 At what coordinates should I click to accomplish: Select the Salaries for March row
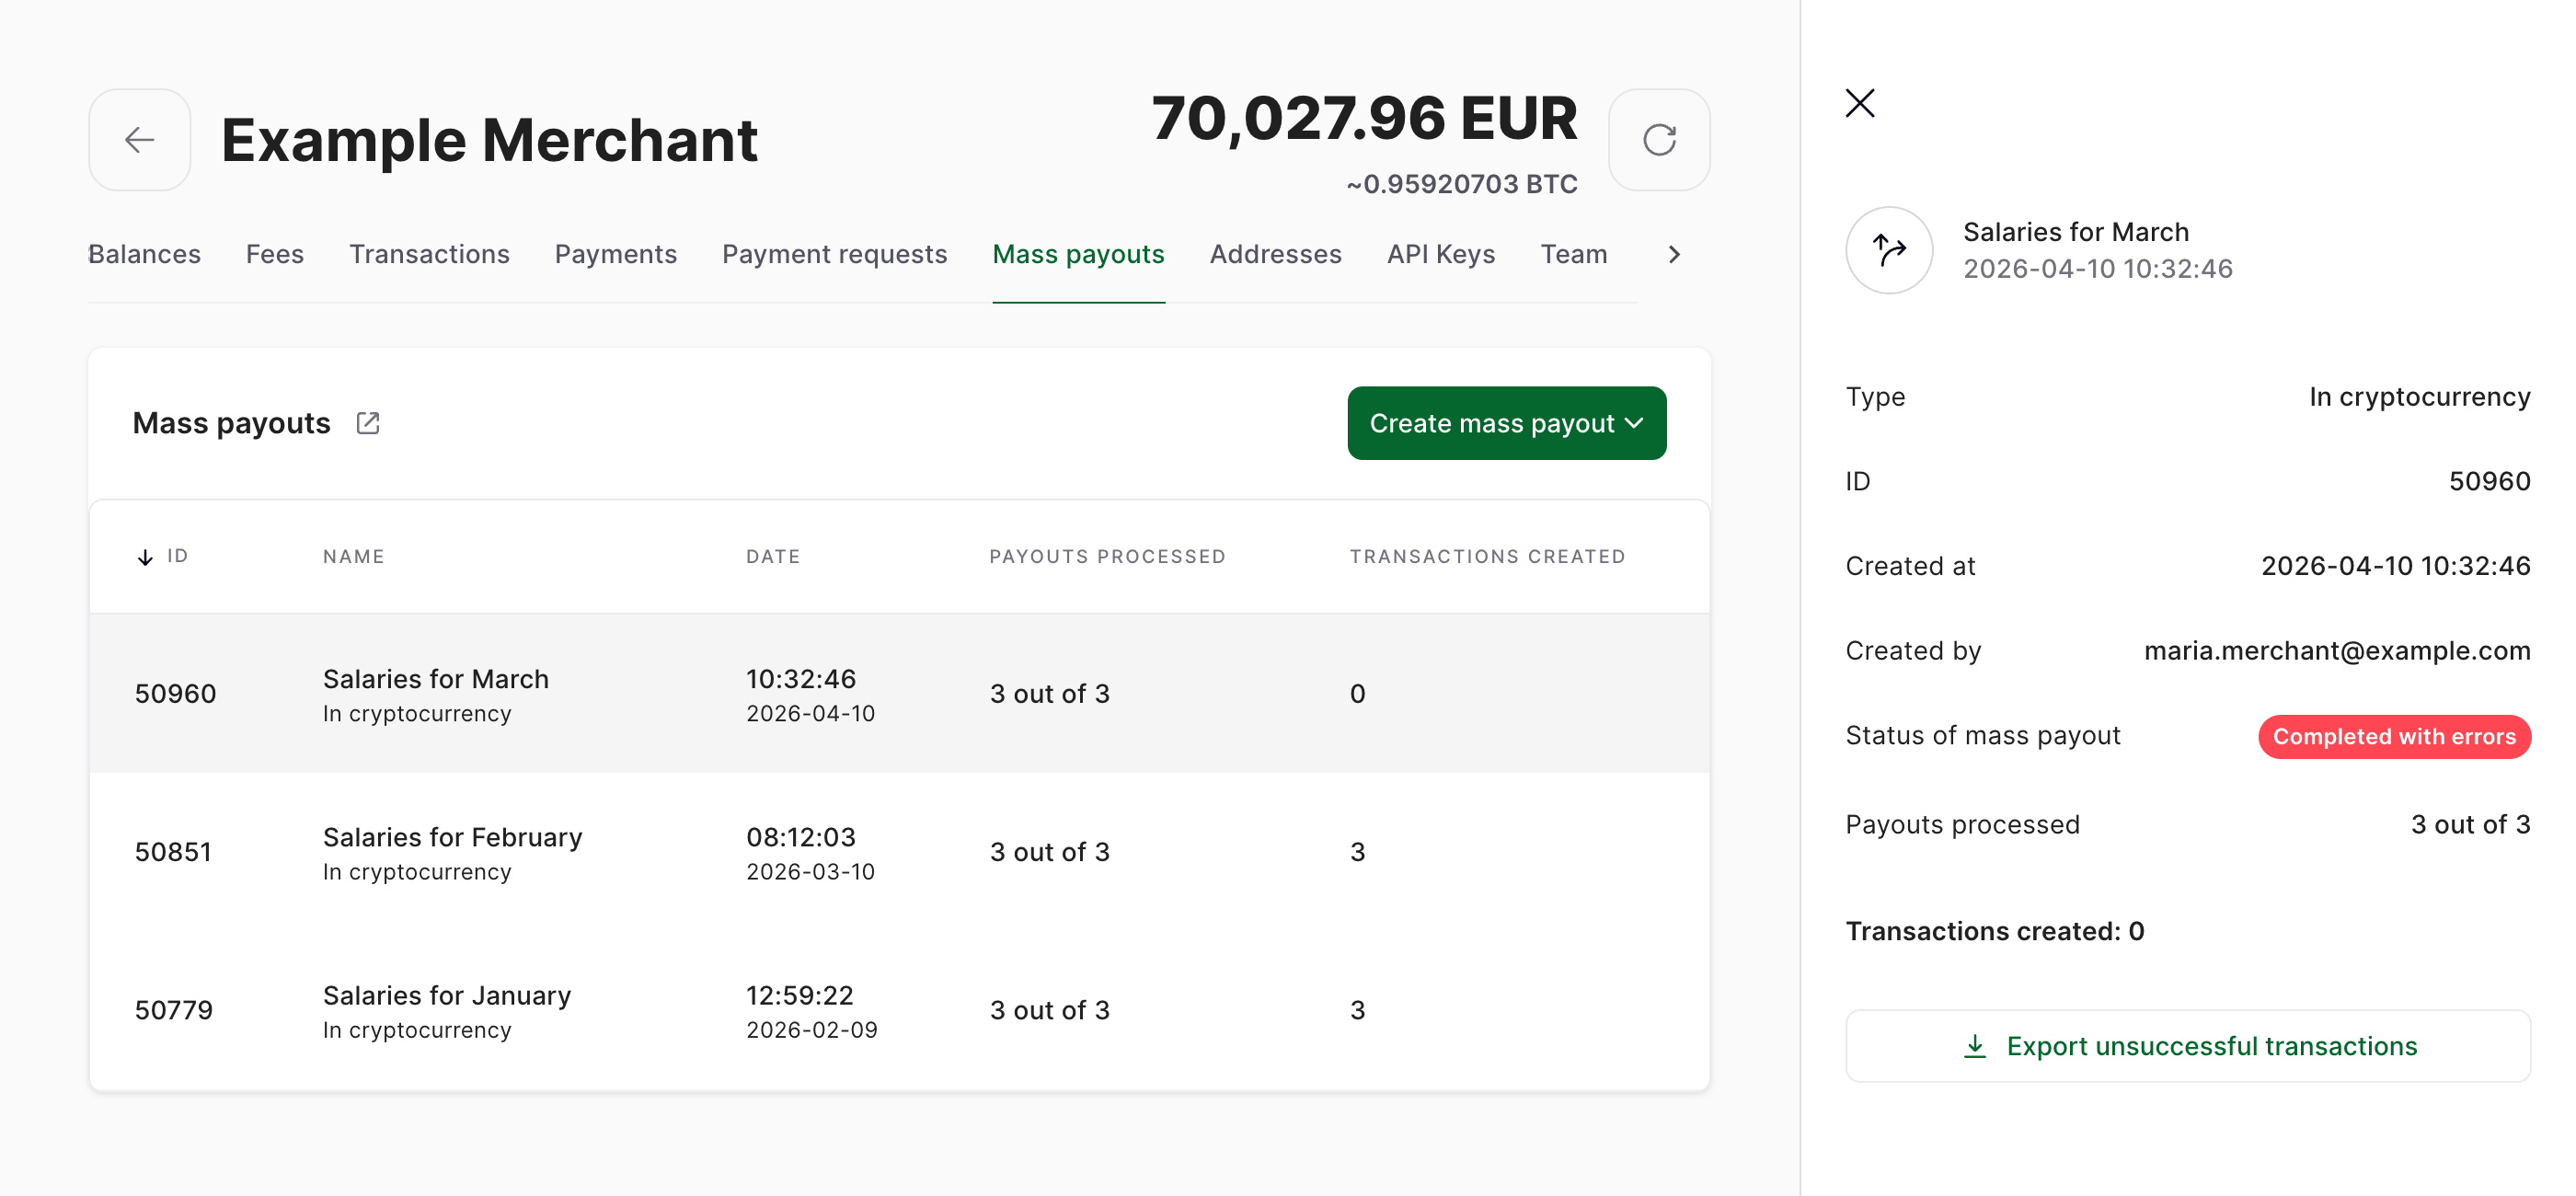899,693
